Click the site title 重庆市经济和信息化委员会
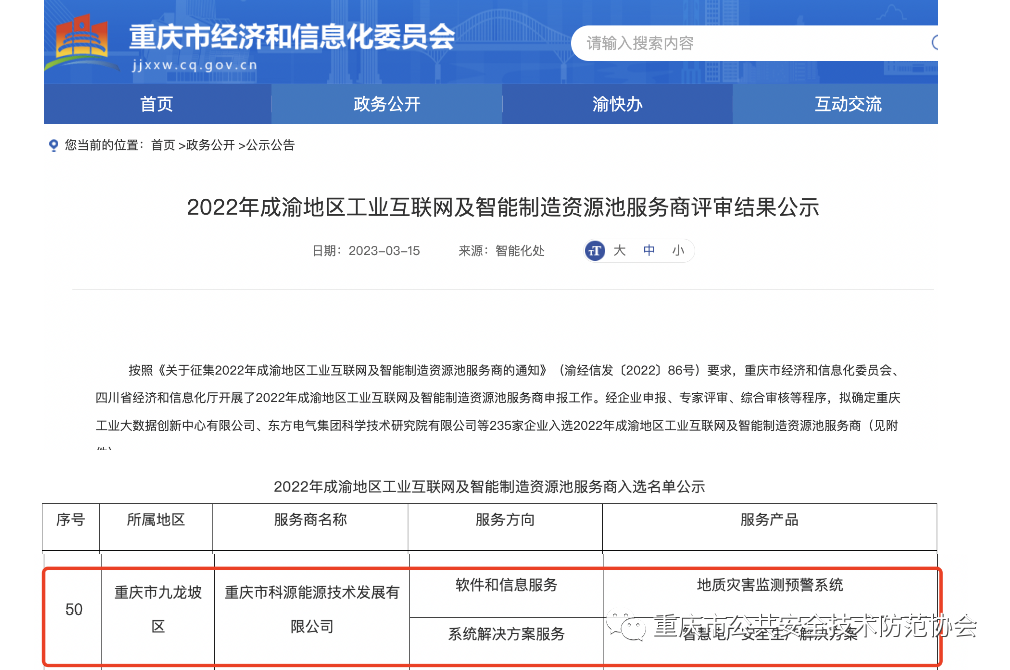1010x670 pixels. [x=292, y=37]
